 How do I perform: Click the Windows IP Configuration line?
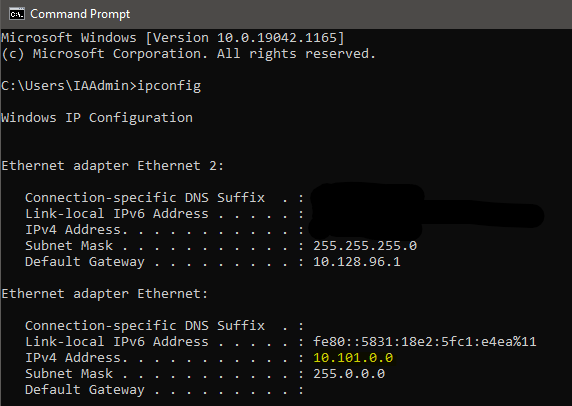point(97,118)
